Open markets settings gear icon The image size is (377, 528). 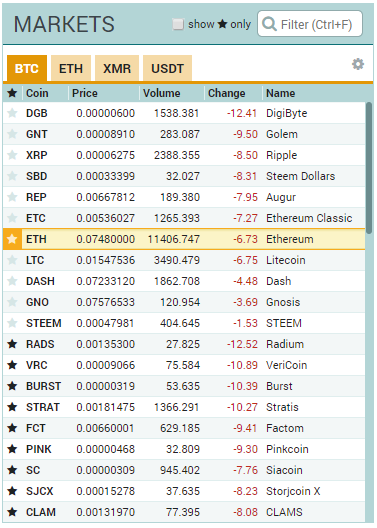click(x=358, y=64)
